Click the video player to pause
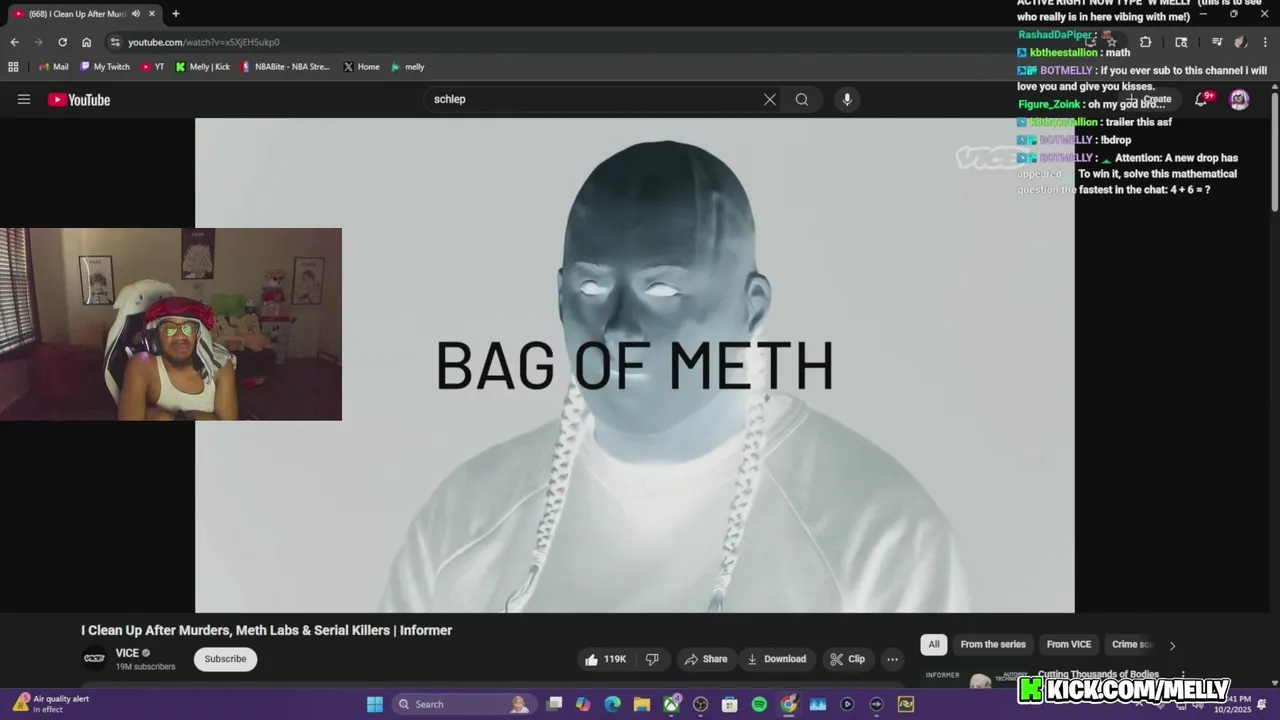This screenshot has height=720, width=1280. click(635, 365)
